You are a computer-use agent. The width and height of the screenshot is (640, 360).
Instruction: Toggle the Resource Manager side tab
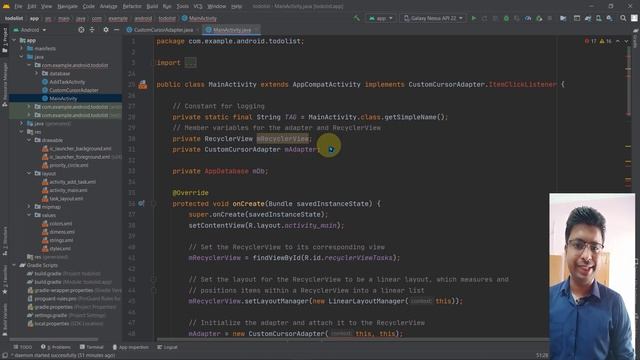click(4, 85)
